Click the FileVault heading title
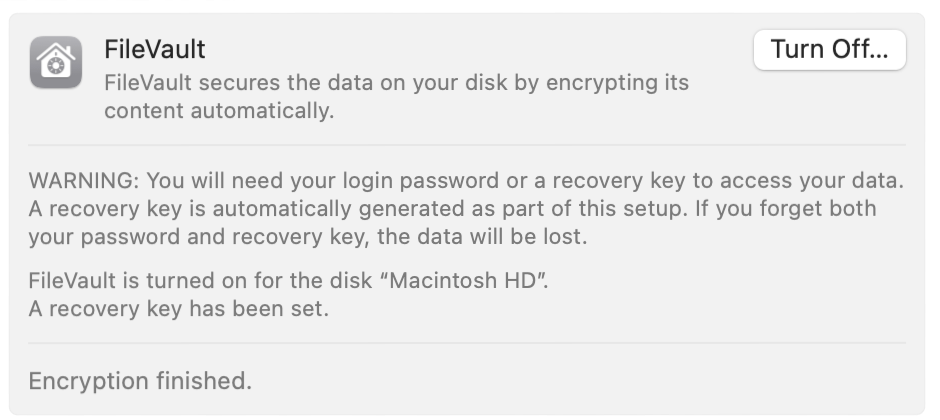The image size is (940, 420). (x=155, y=49)
